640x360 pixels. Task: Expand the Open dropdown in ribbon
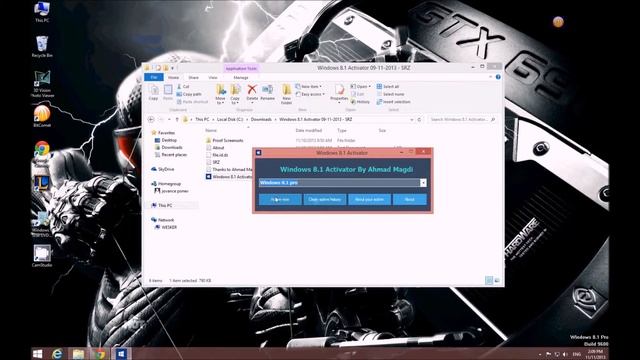[361, 87]
